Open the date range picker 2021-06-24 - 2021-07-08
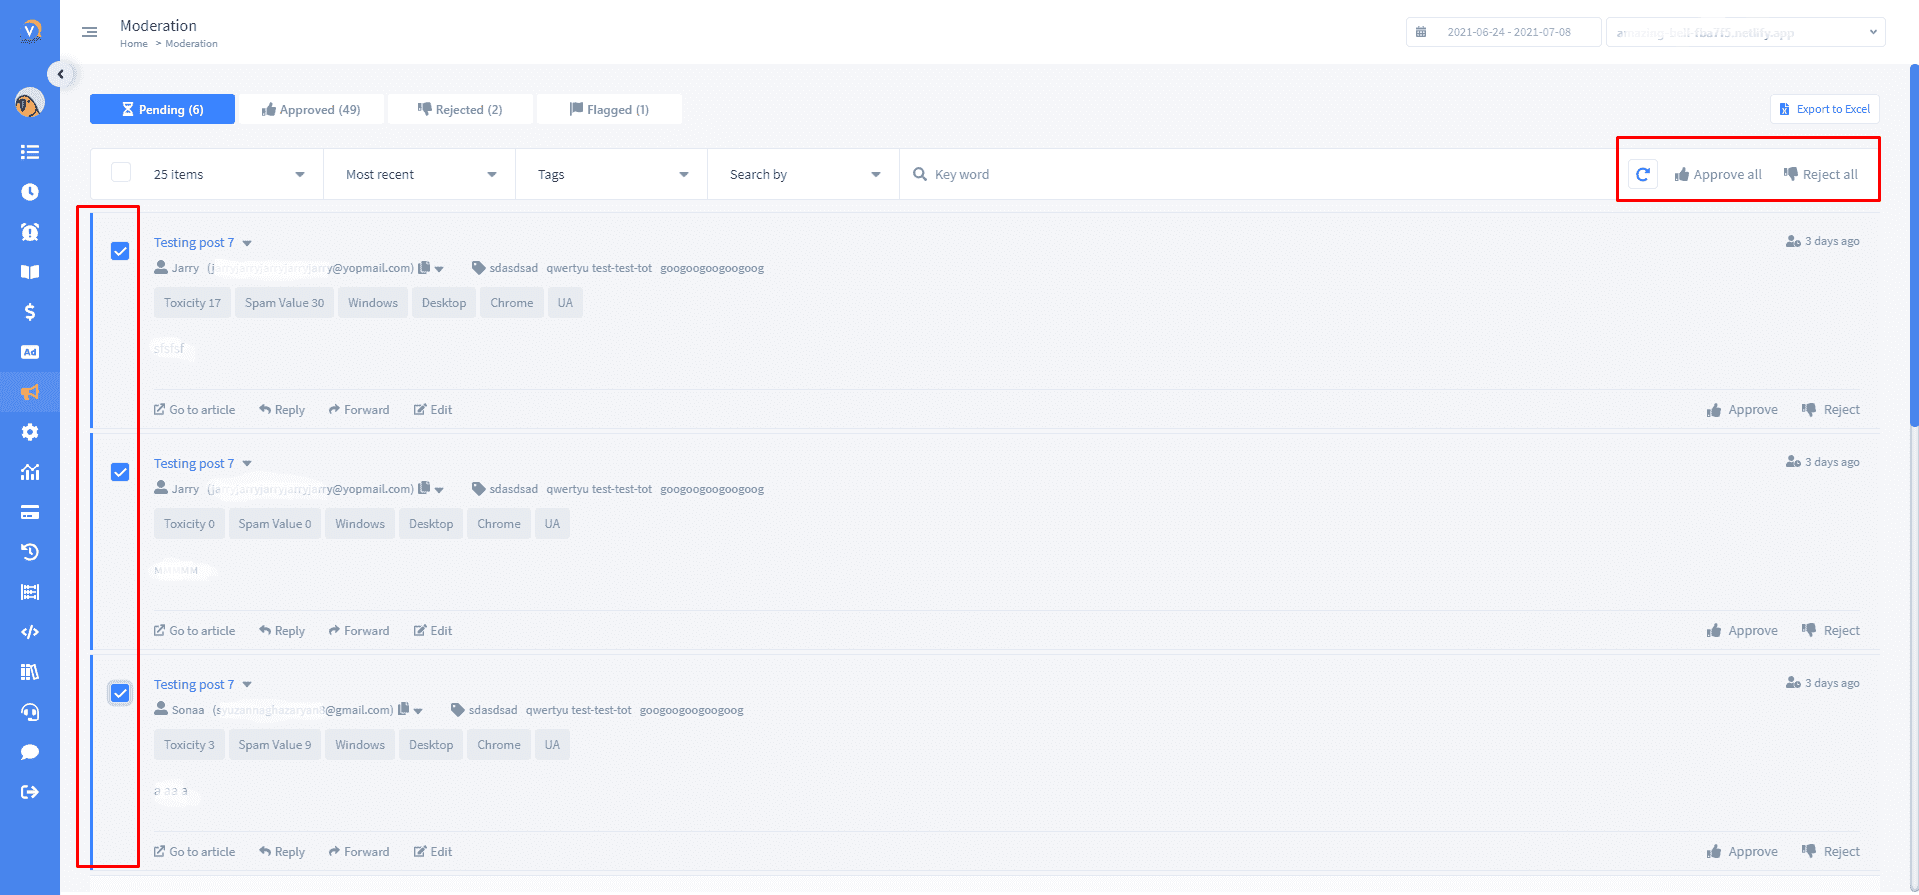This screenshot has height=895, width=1919. 1503,32
